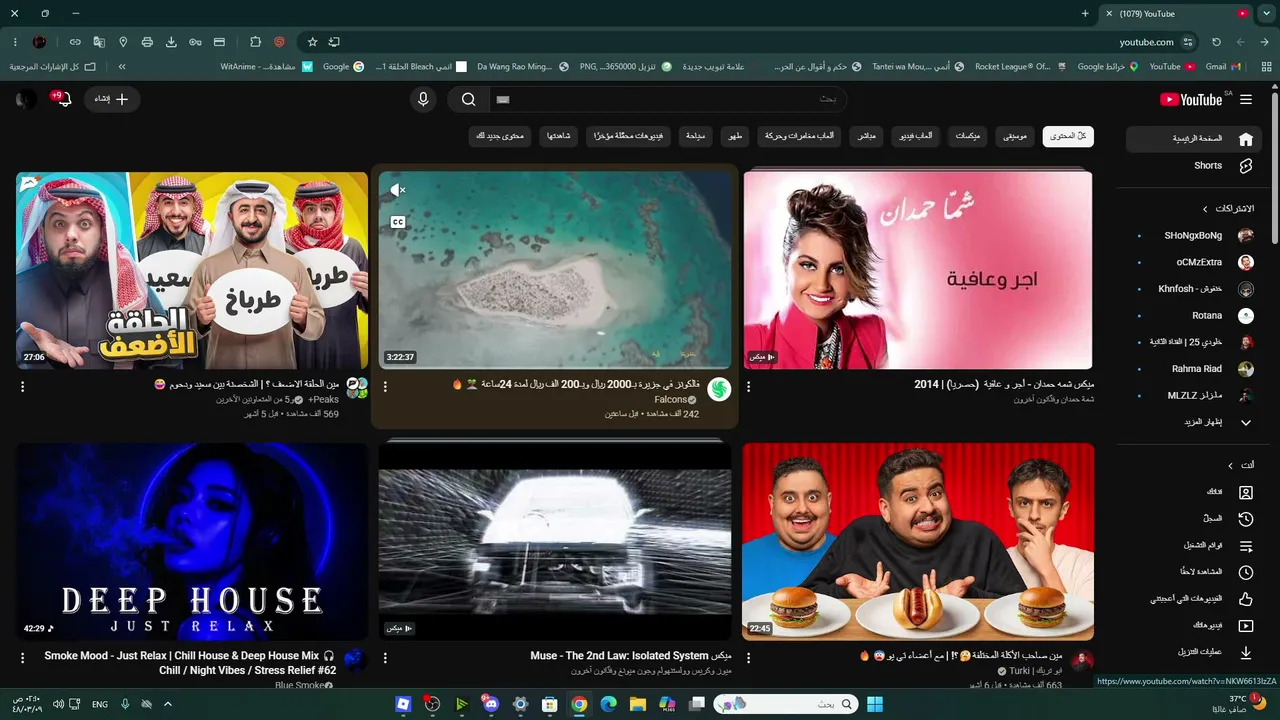Click the location pin icon in the toolbar
This screenshot has height=720, width=1280.
click(123, 42)
